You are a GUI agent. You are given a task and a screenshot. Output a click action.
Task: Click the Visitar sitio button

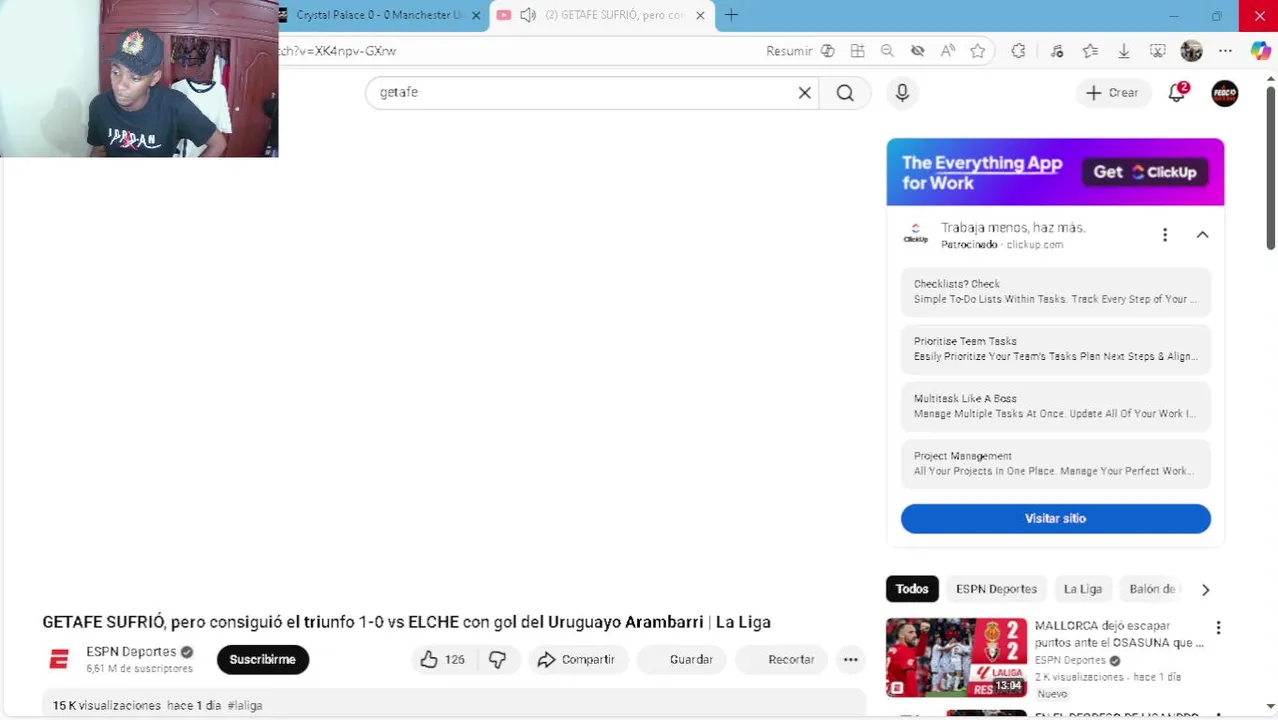[1055, 518]
